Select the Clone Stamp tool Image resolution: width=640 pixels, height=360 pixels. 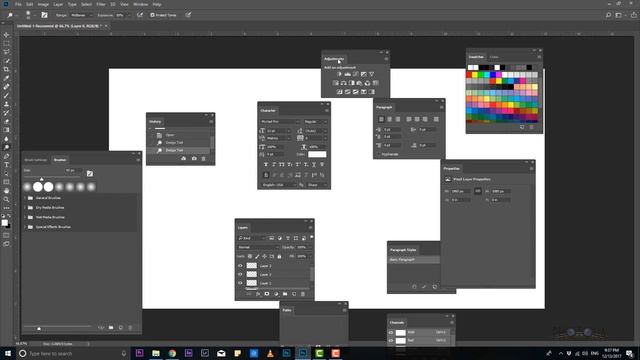click(x=7, y=104)
